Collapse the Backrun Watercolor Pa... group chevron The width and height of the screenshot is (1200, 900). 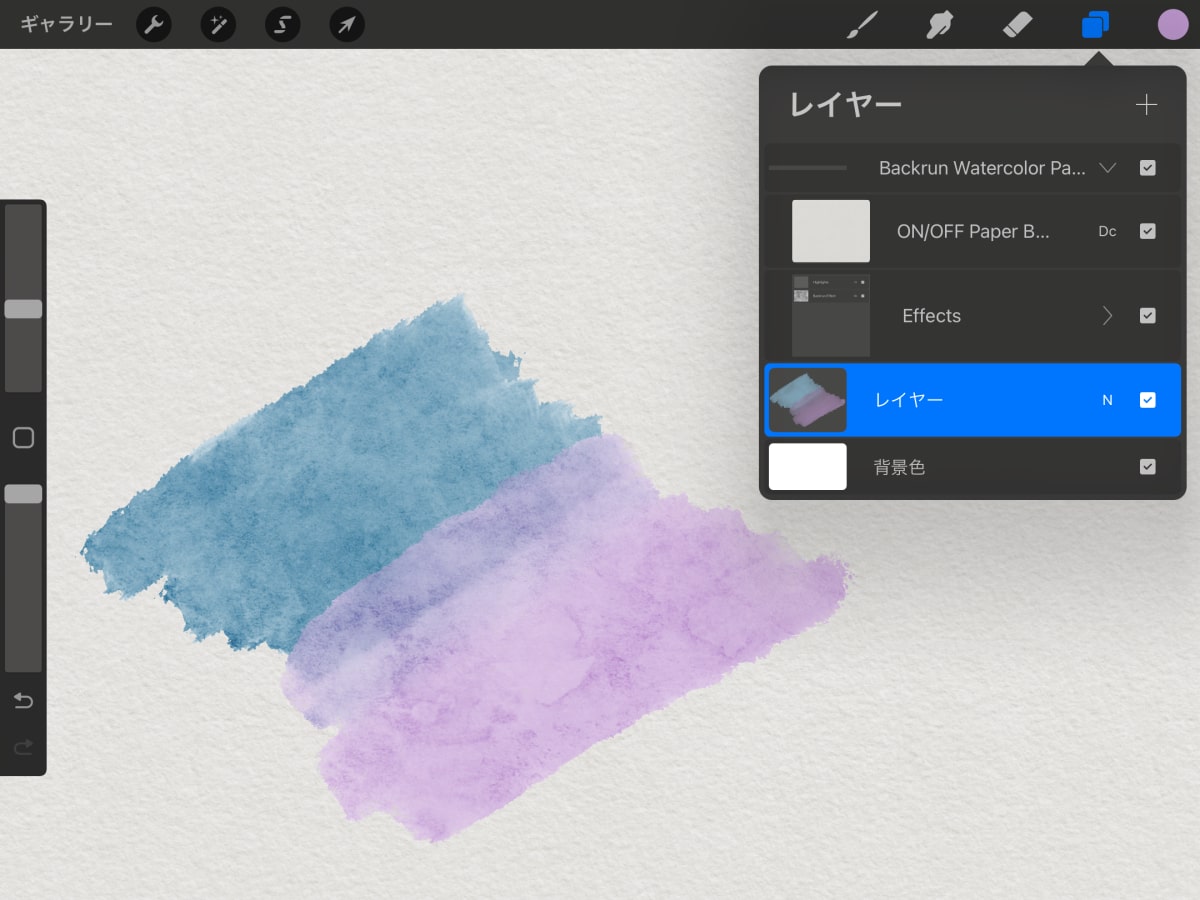[1107, 168]
